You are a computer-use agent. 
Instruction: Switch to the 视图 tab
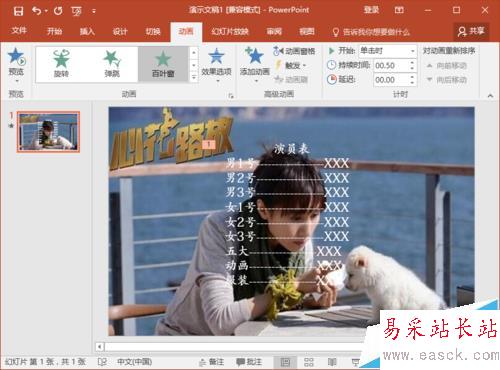click(307, 31)
